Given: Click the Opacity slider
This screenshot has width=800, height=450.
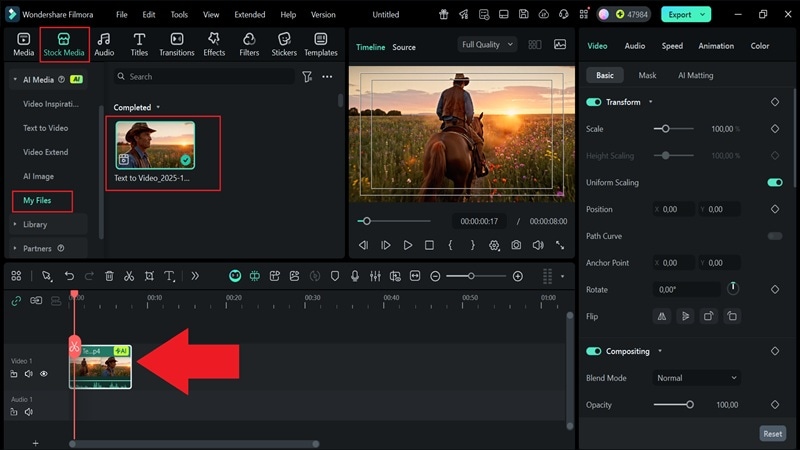Looking at the screenshot, I should pyautogui.click(x=673, y=405).
